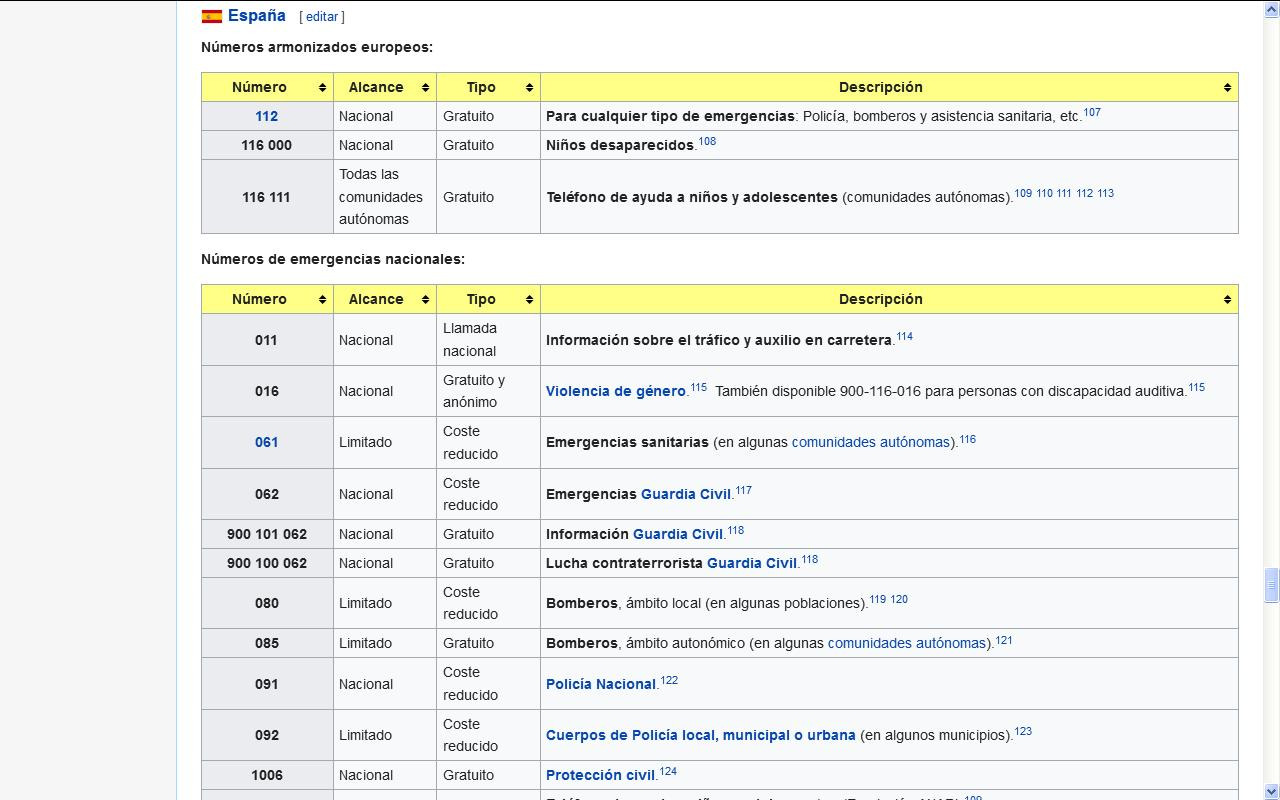Select the 116 111 number cell
Screen dimensions: 1280x800
pos(267,197)
